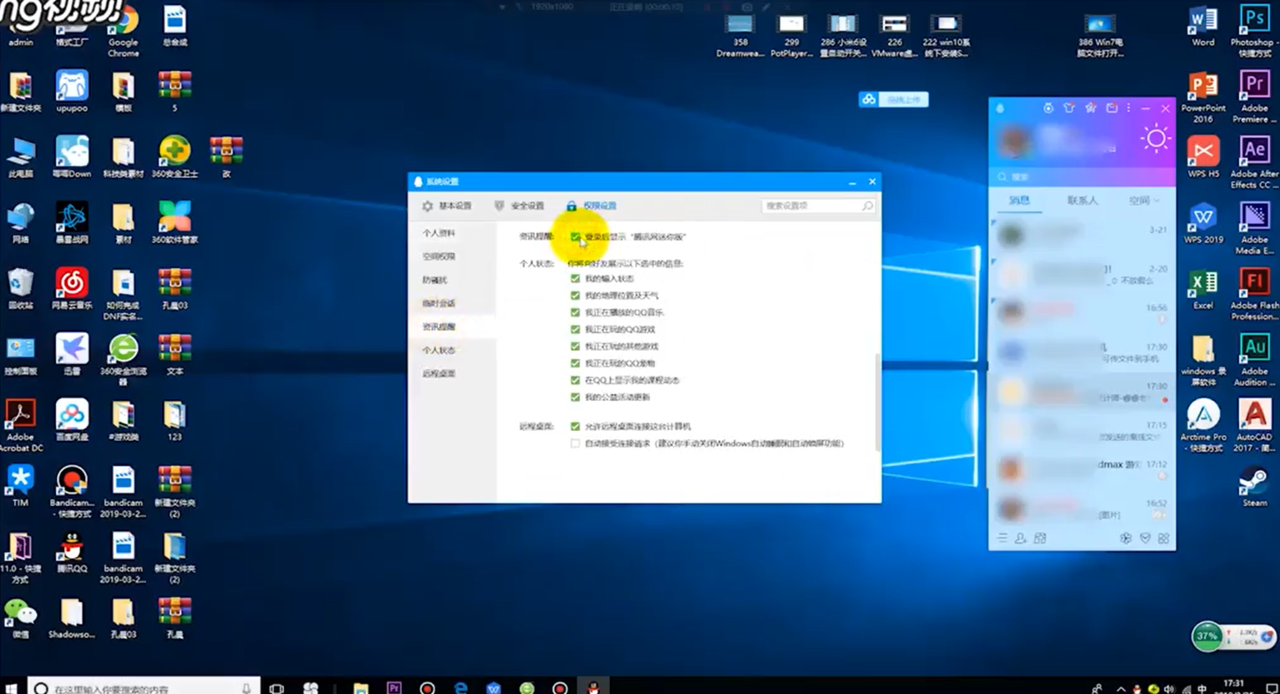Toggle the 登录后显示腾讯网迷你版 checkbox
The image size is (1280, 694).
[575, 237]
